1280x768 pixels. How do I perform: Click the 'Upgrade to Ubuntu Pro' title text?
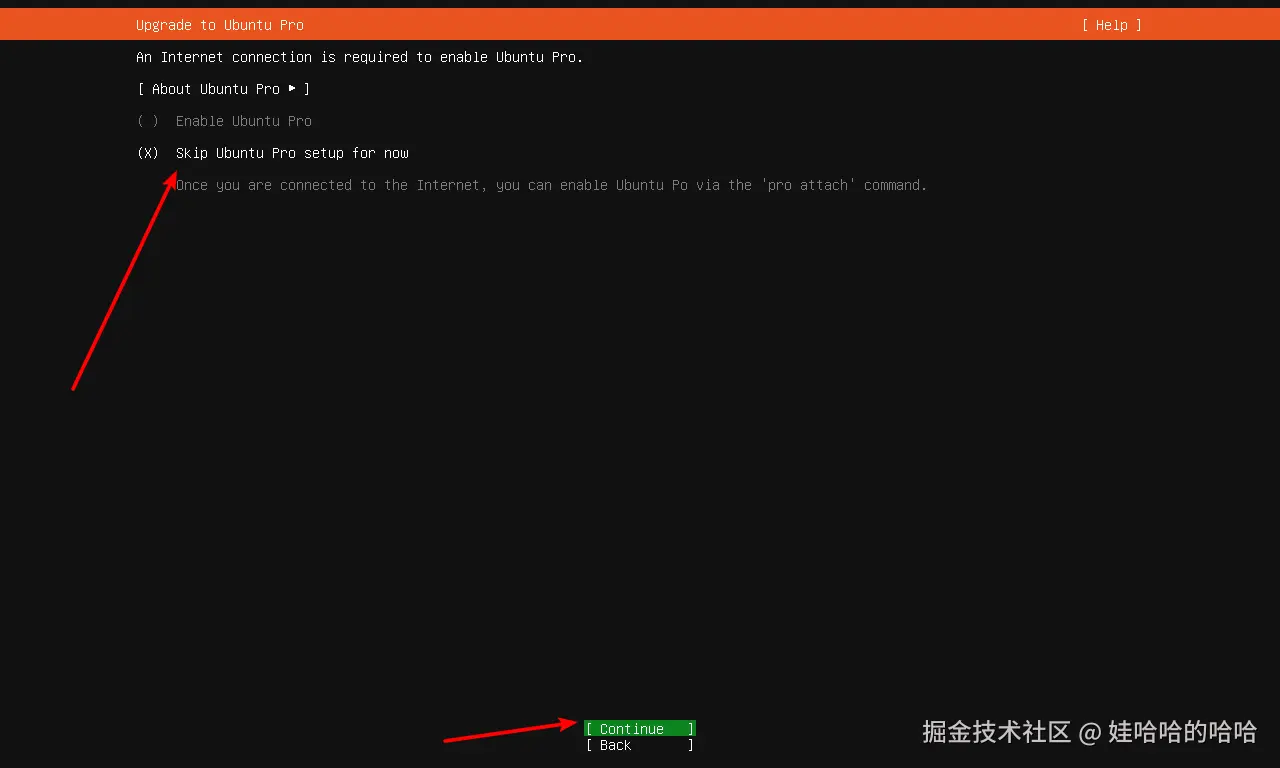[220, 25]
